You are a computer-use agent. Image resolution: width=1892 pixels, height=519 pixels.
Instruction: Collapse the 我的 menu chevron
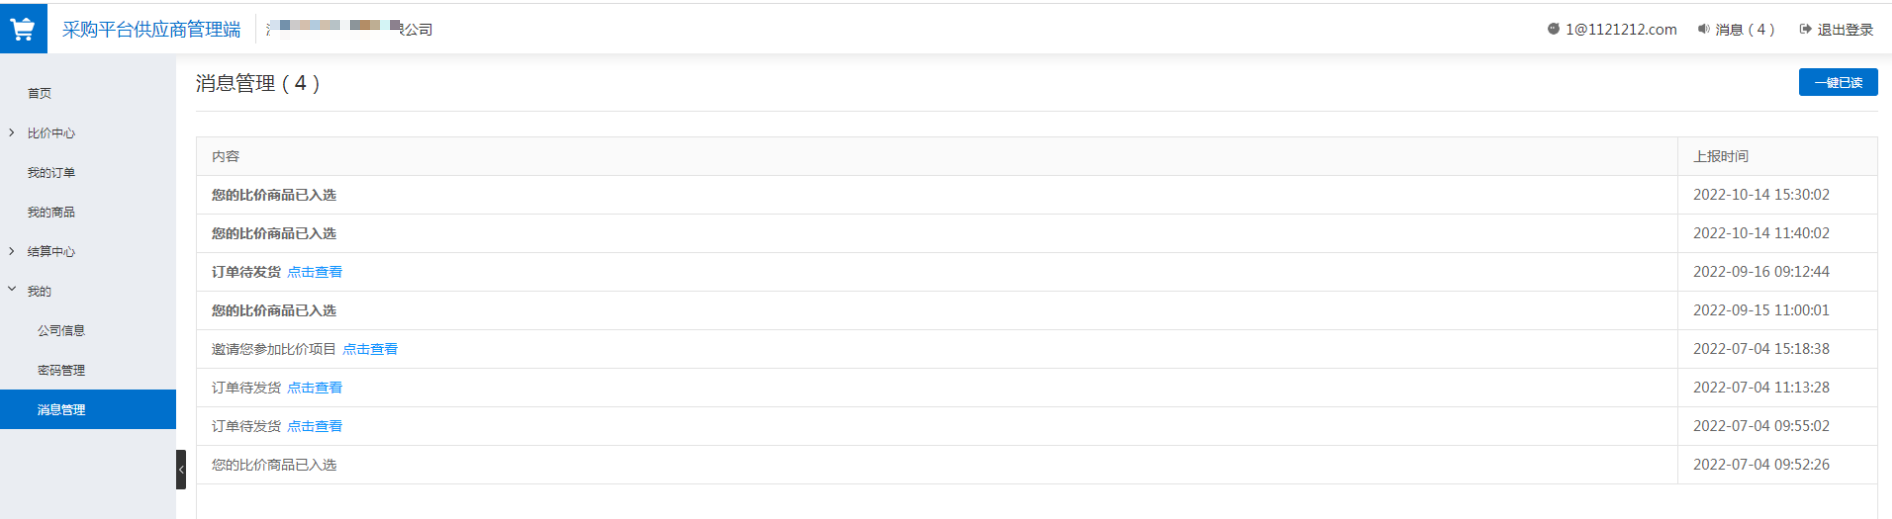(x=12, y=290)
